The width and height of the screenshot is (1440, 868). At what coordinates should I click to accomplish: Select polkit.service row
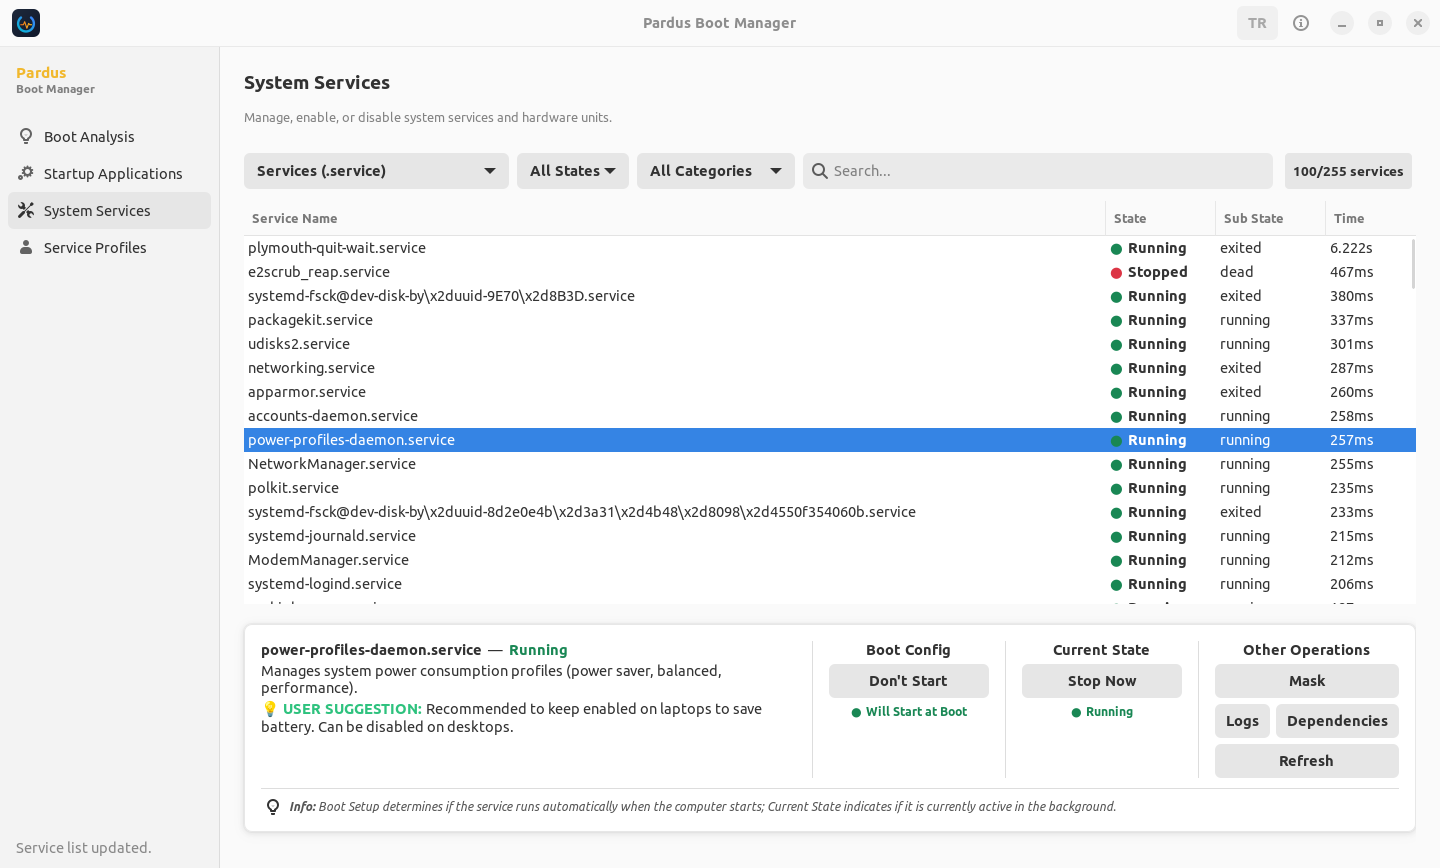(830, 488)
